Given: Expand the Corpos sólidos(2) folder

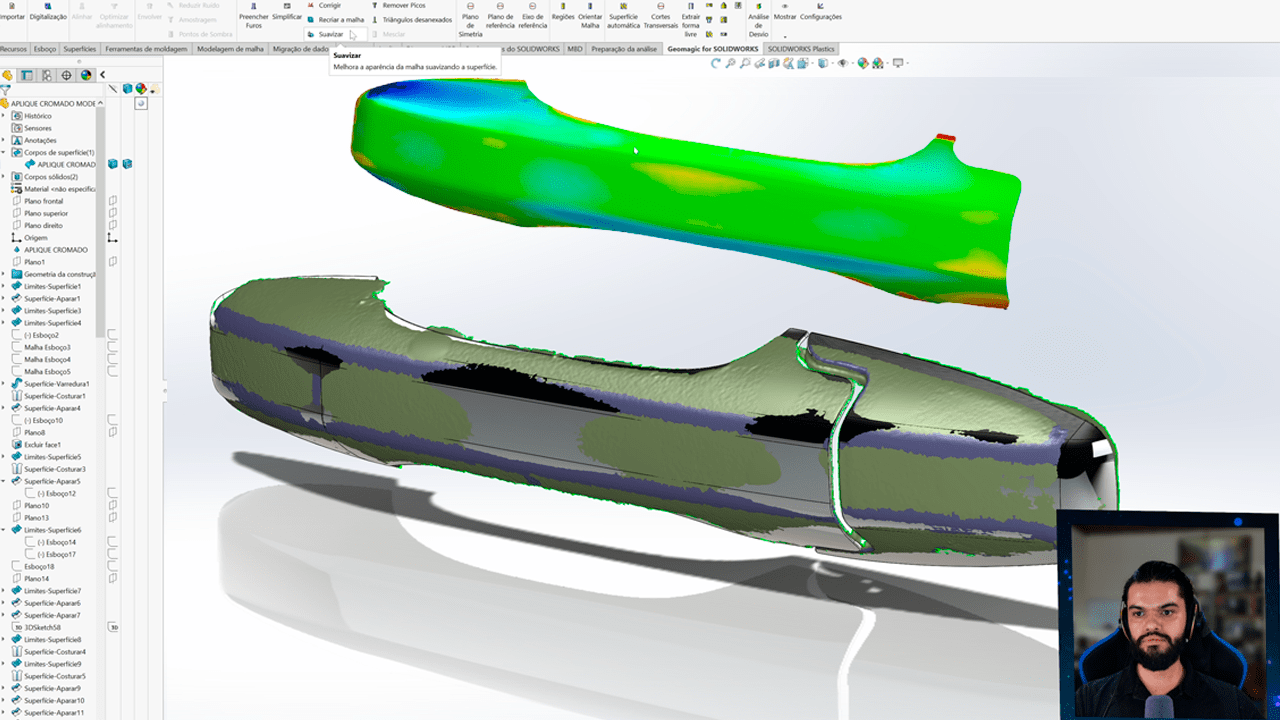Looking at the screenshot, I should 4,177.
